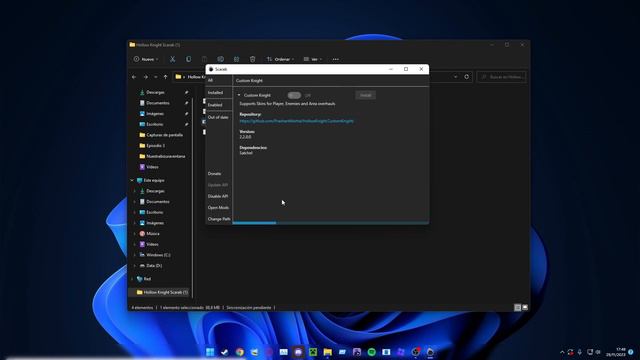The image size is (640, 360).
Task: Go up one folder with the up arrow
Action: (165, 77)
